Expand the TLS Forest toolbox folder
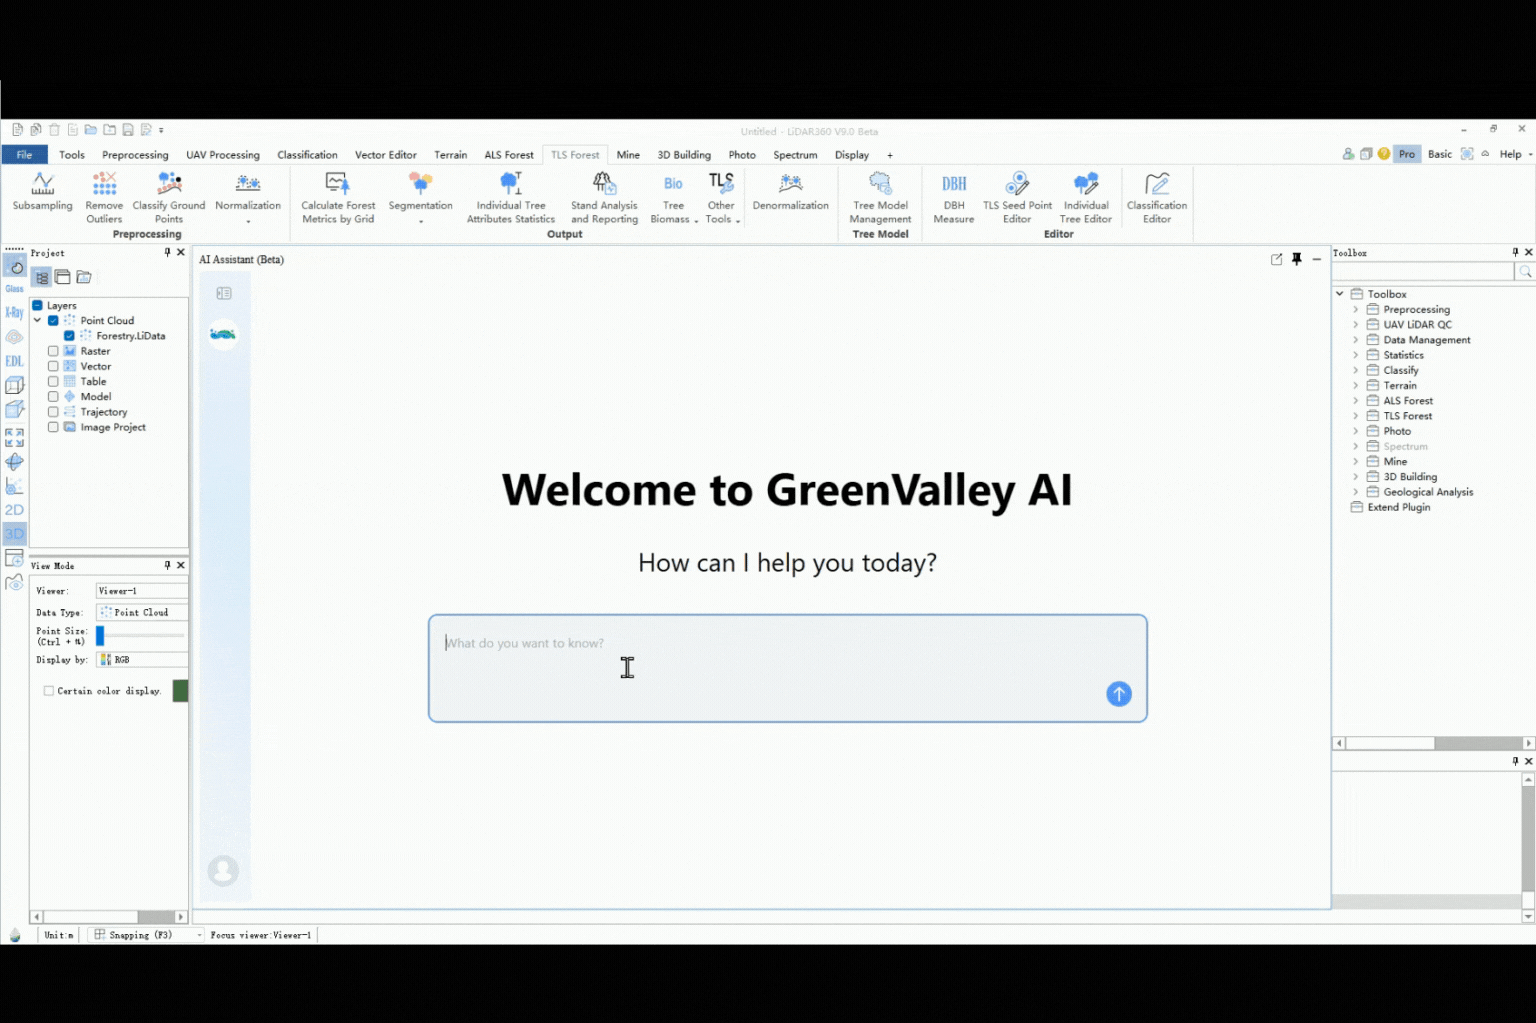Screen dimensions: 1536x1023 click(x=1356, y=416)
